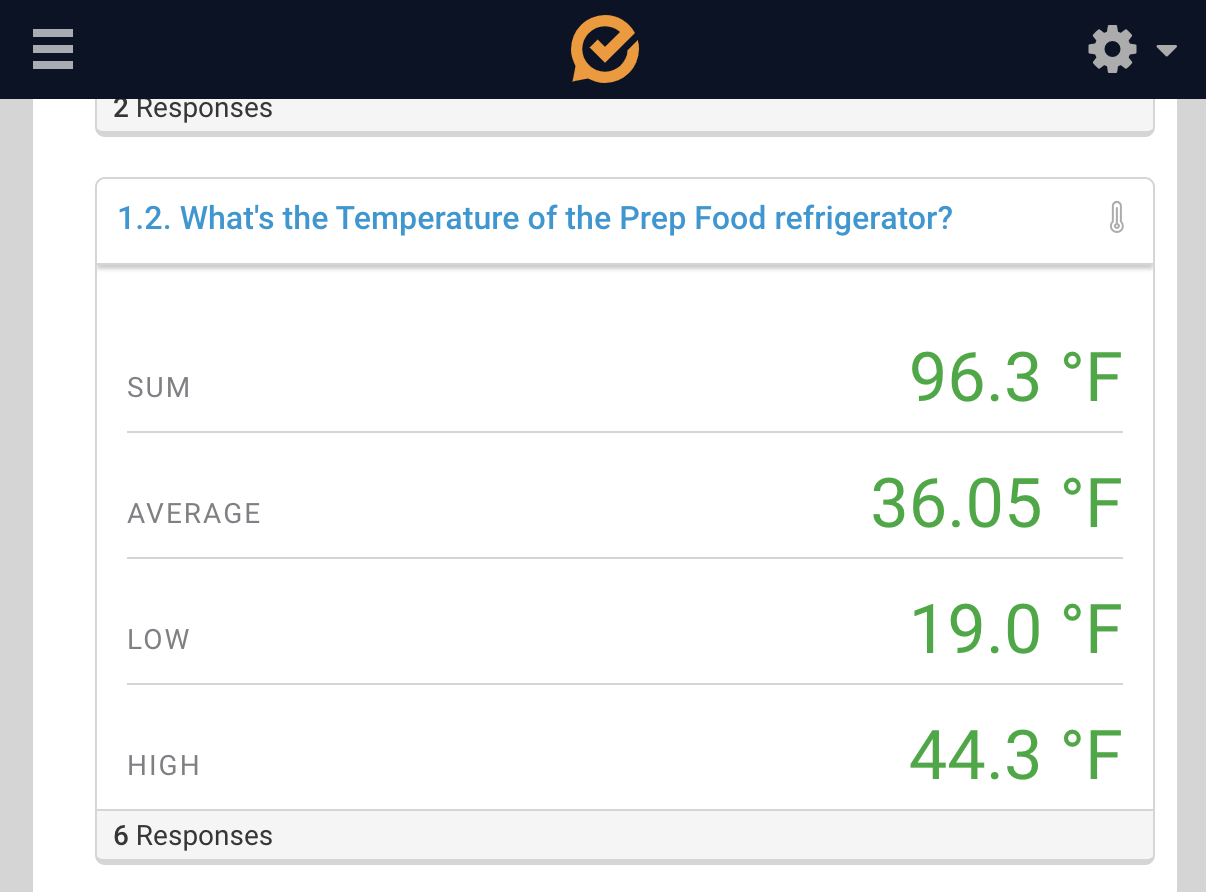Click the 19.0 °F low value

point(1015,629)
